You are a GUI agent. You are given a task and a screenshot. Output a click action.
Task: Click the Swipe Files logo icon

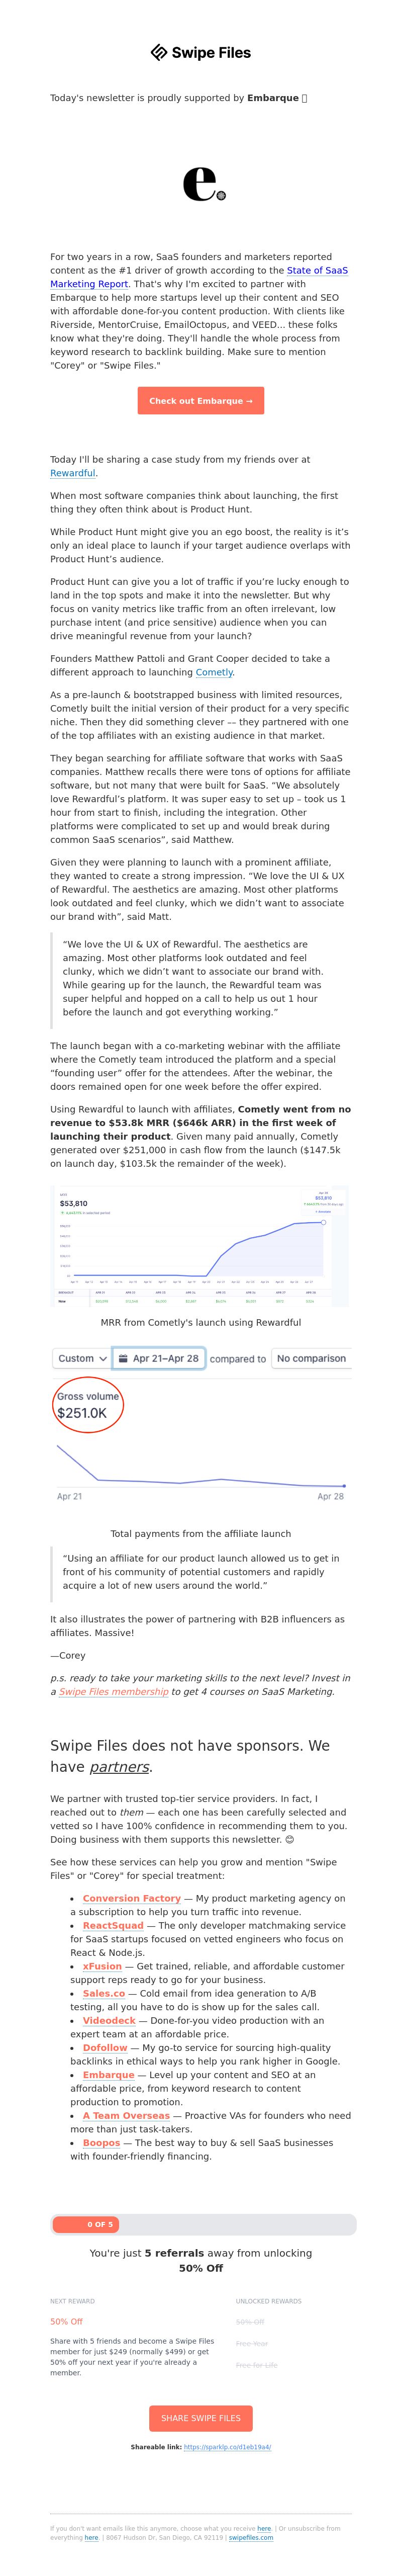tap(158, 52)
